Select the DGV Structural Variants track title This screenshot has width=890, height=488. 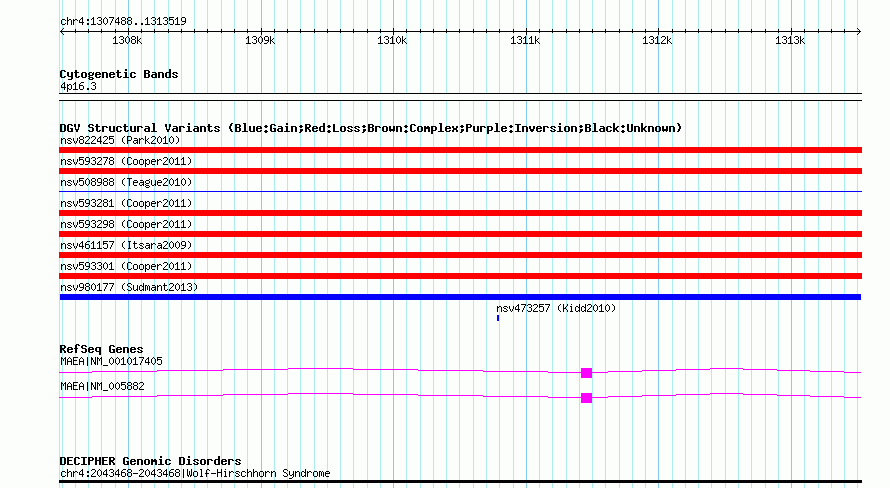pos(371,128)
